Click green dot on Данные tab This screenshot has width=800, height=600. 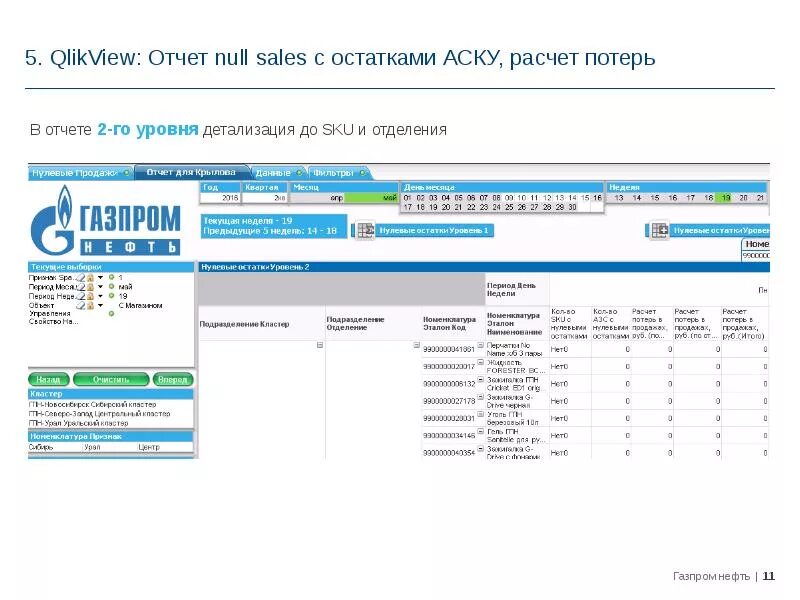click(x=299, y=173)
